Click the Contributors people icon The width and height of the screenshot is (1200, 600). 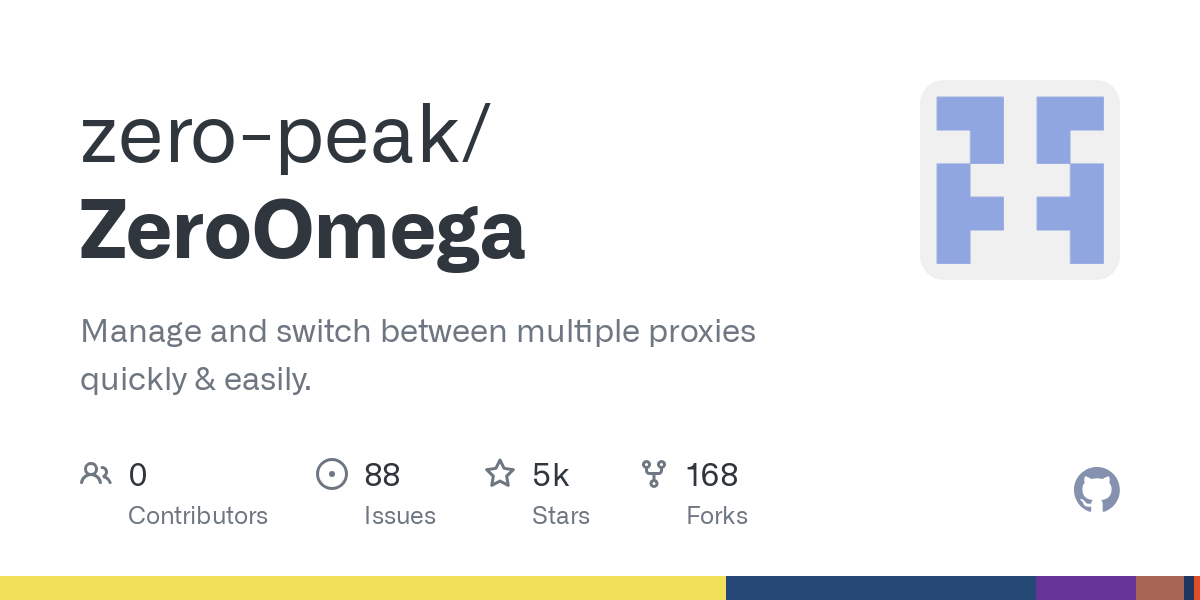96,473
